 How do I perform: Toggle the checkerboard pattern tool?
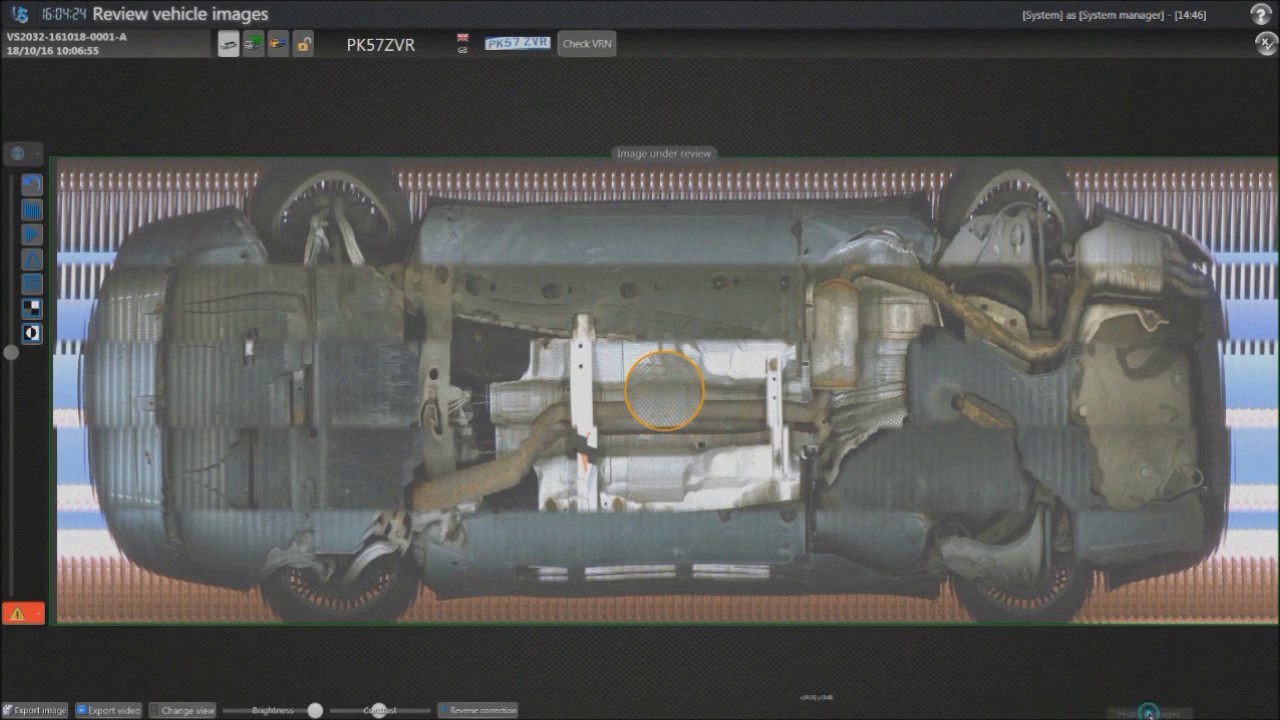tap(32, 309)
